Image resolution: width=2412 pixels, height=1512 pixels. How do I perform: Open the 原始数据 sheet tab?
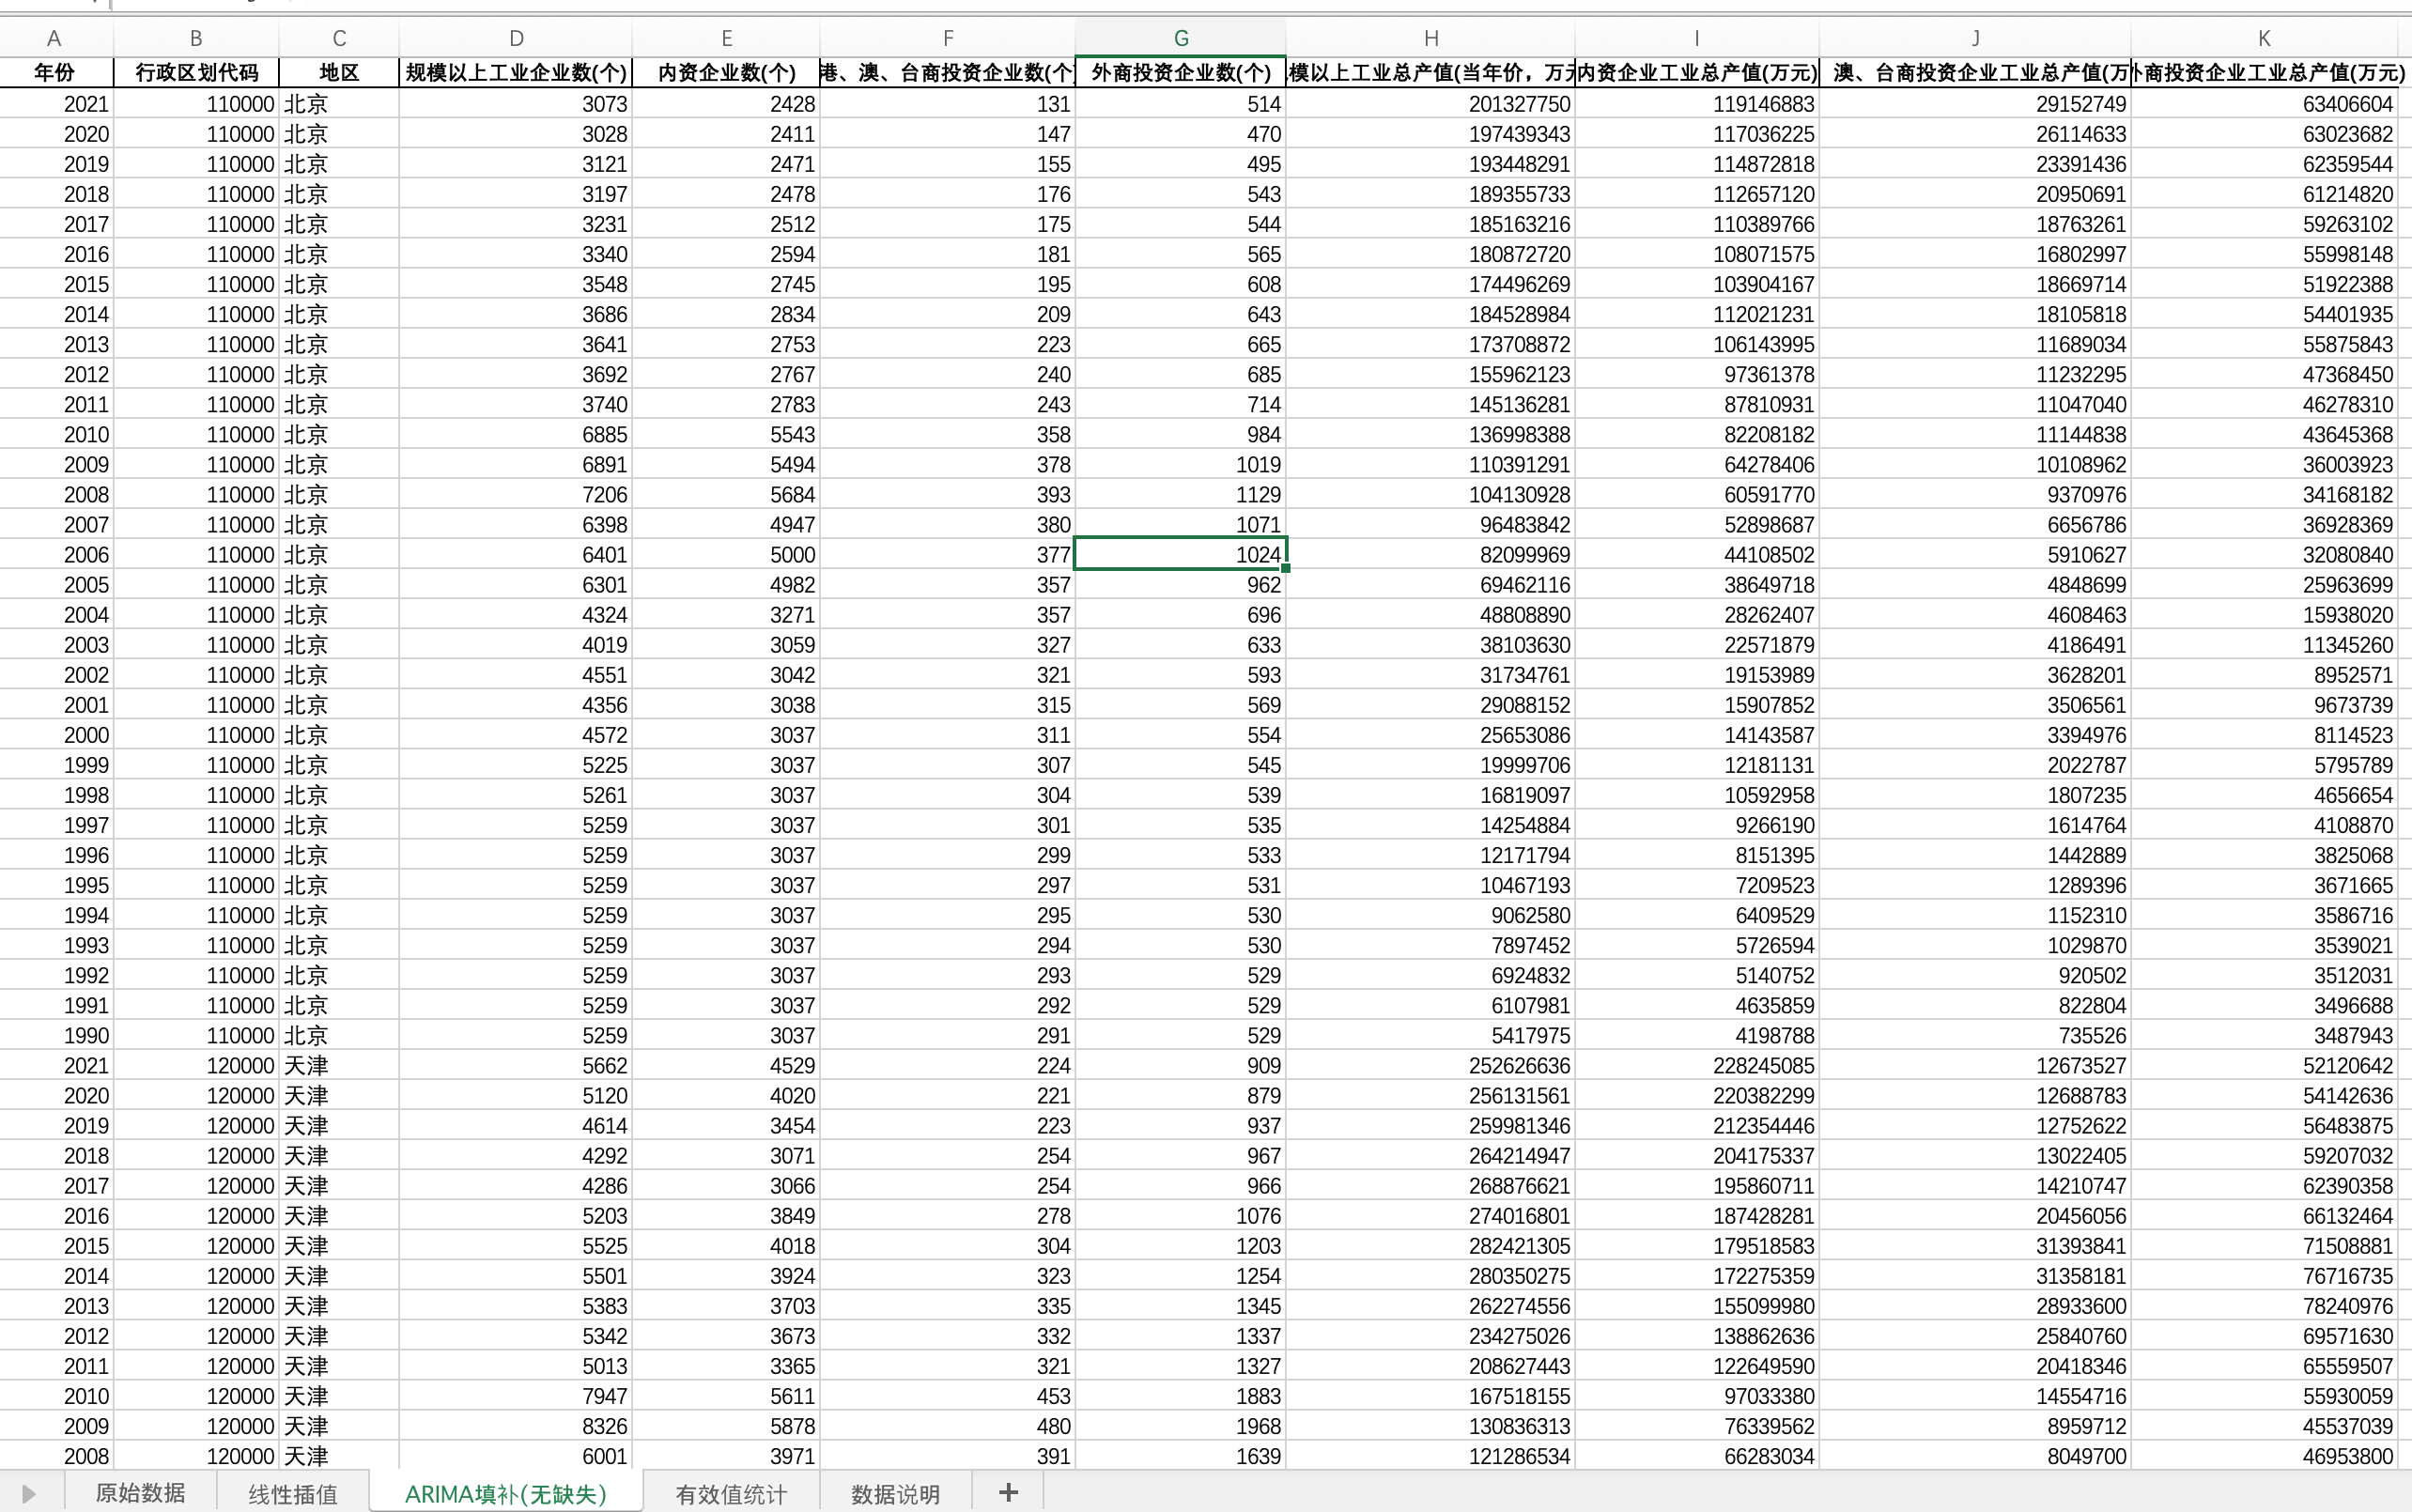click(x=140, y=1493)
